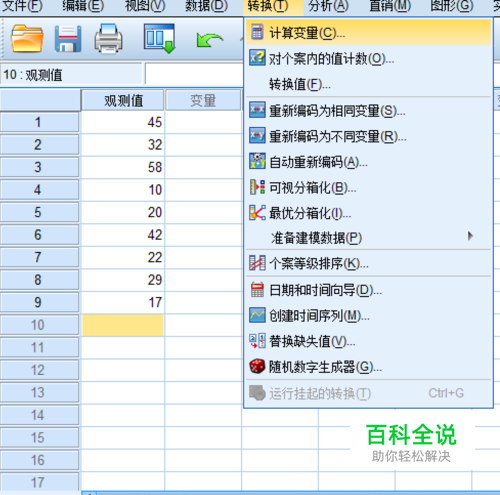Select row header 1
This screenshot has width=500, height=495.
pos(40,122)
